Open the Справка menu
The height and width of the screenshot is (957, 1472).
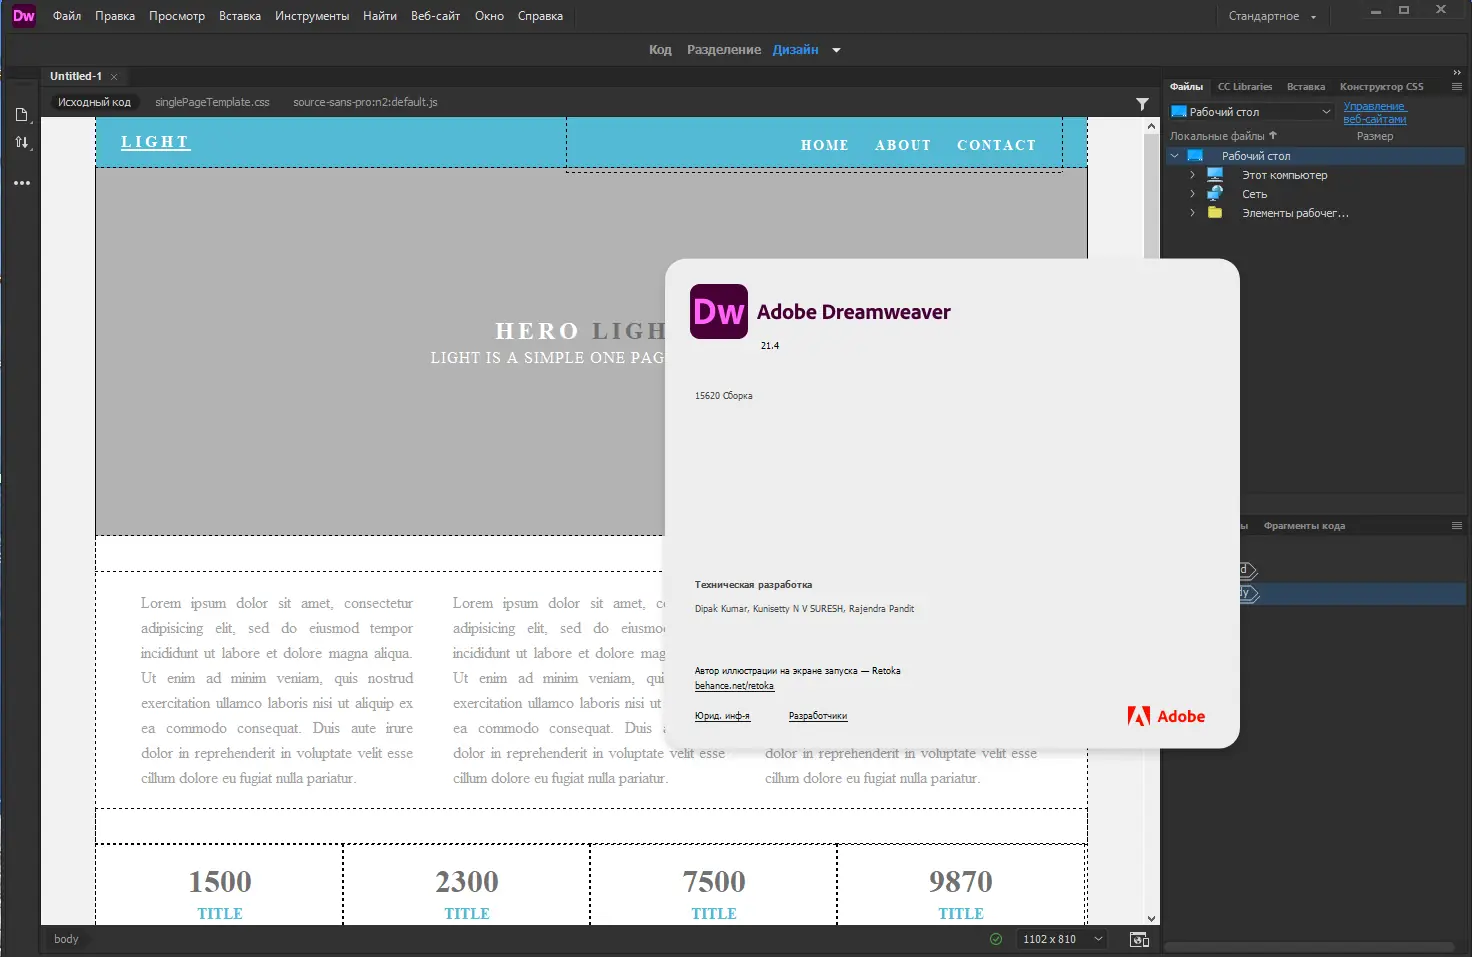tap(540, 16)
